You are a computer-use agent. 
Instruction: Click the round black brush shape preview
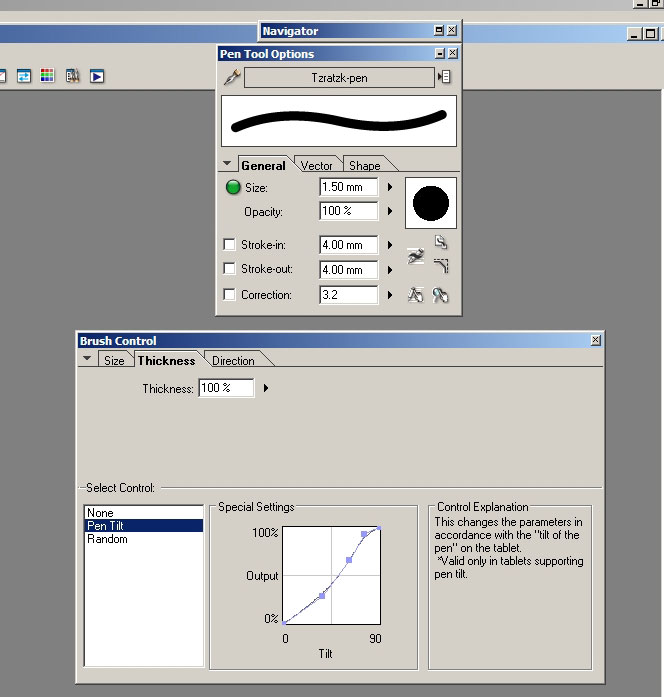[x=431, y=203]
